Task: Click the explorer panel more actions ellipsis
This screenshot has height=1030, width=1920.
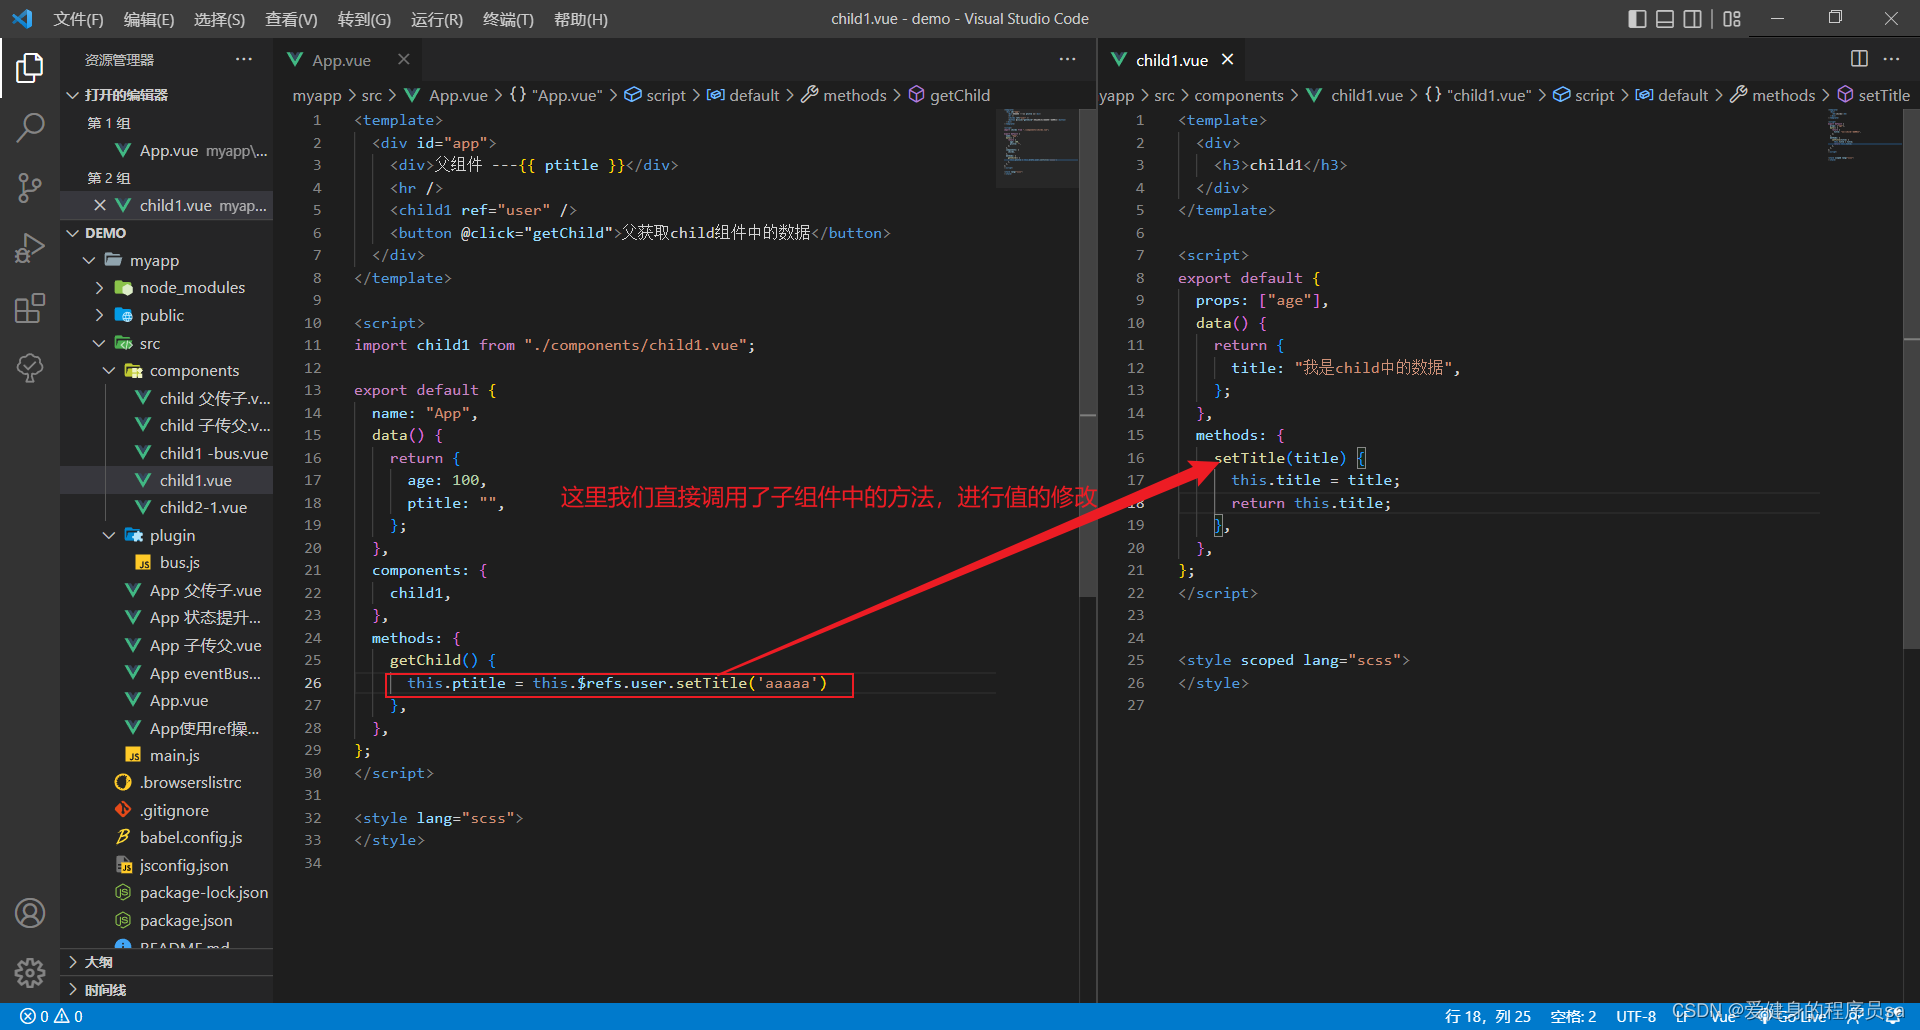Action: (x=244, y=59)
